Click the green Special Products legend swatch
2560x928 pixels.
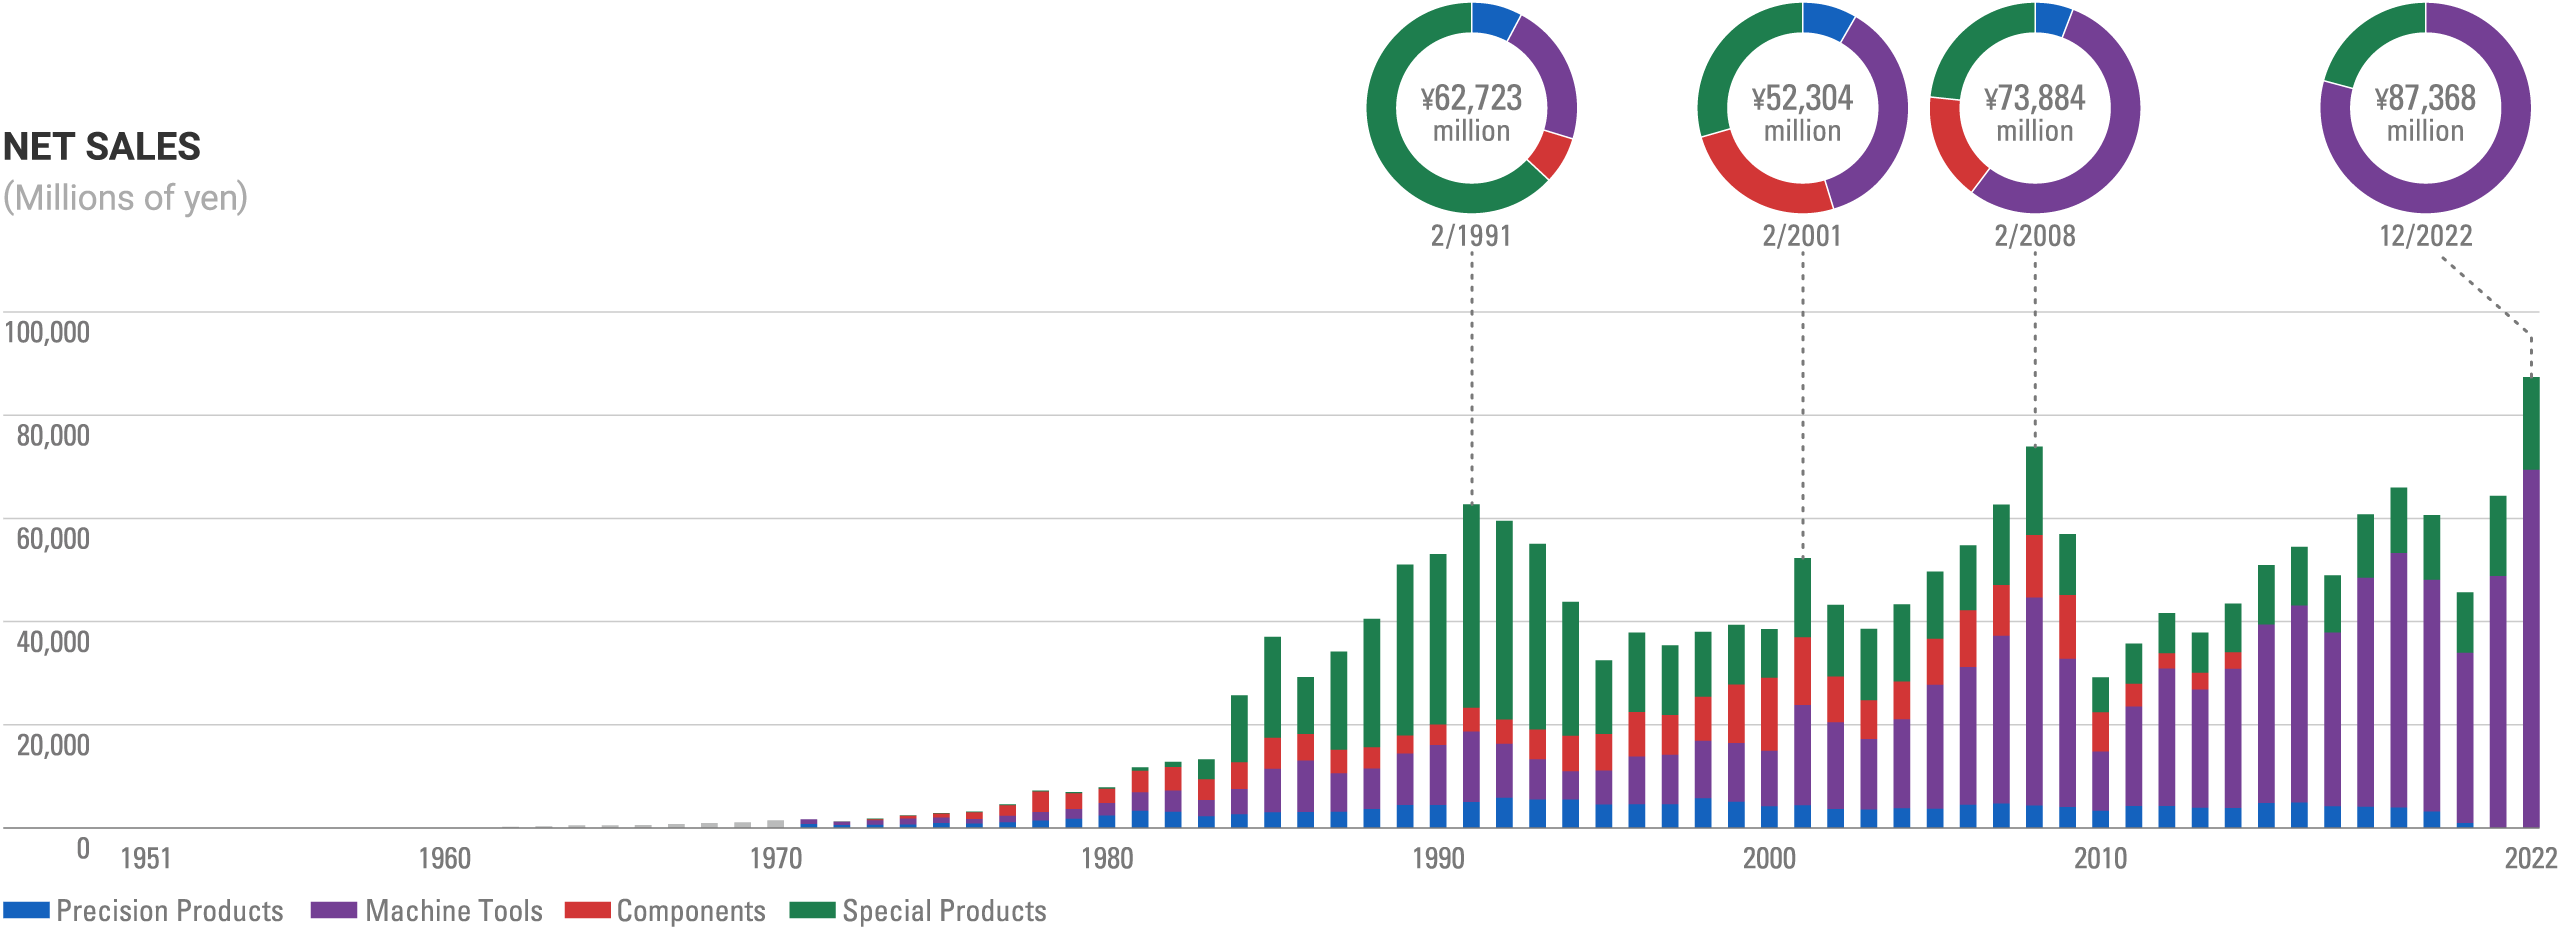pyautogui.click(x=813, y=910)
